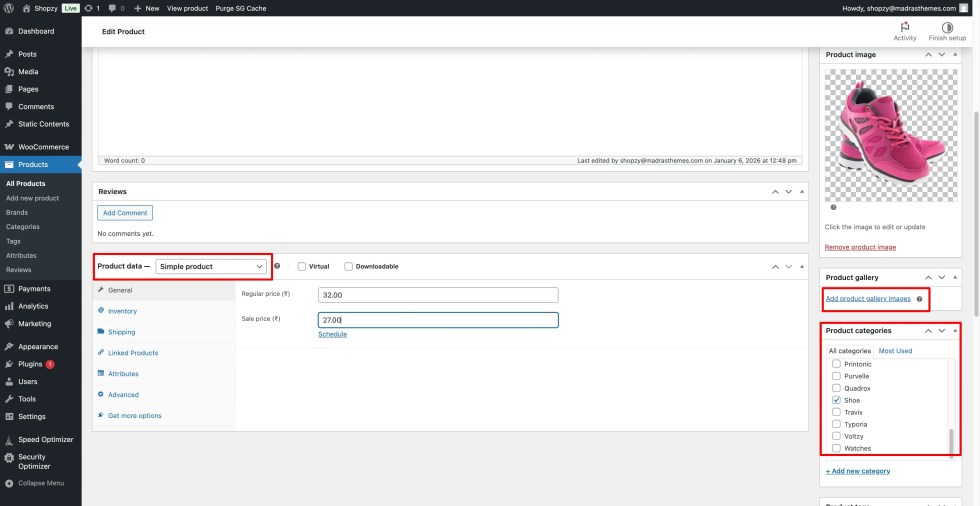Click help icon next to gallery images link
This screenshot has height=506, width=980.
[919, 299]
